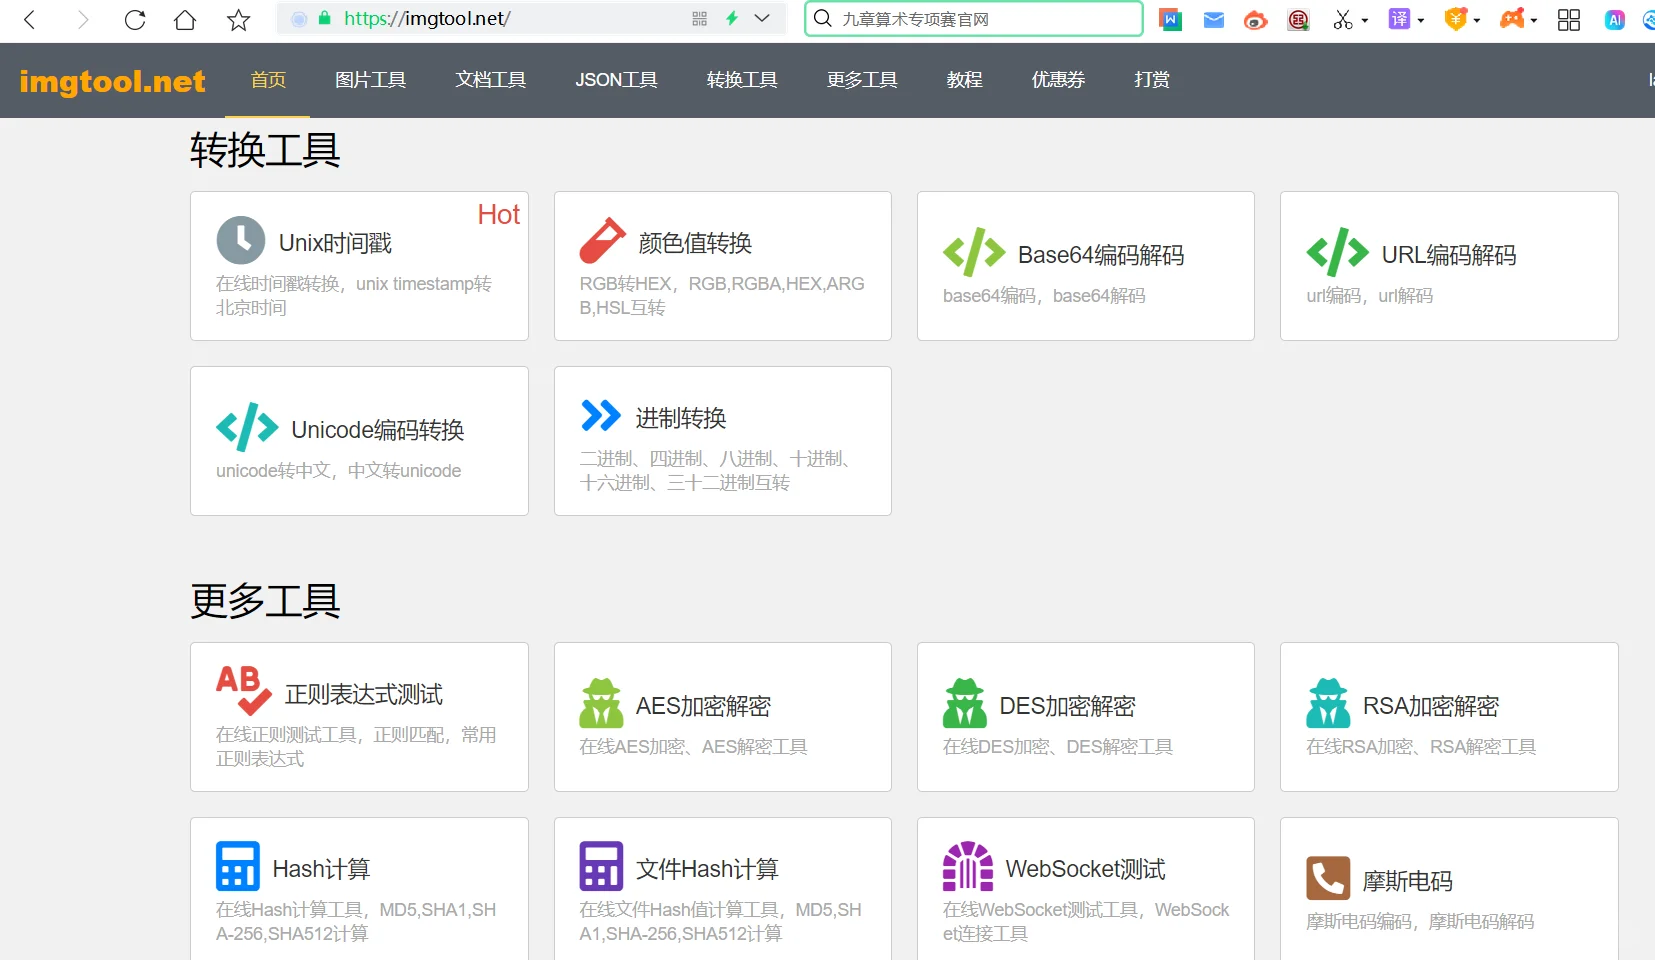The height and width of the screenshot is (960, 1655).
Task: Expand the scissors screenshot tool dropdown
Action: 1363,20
